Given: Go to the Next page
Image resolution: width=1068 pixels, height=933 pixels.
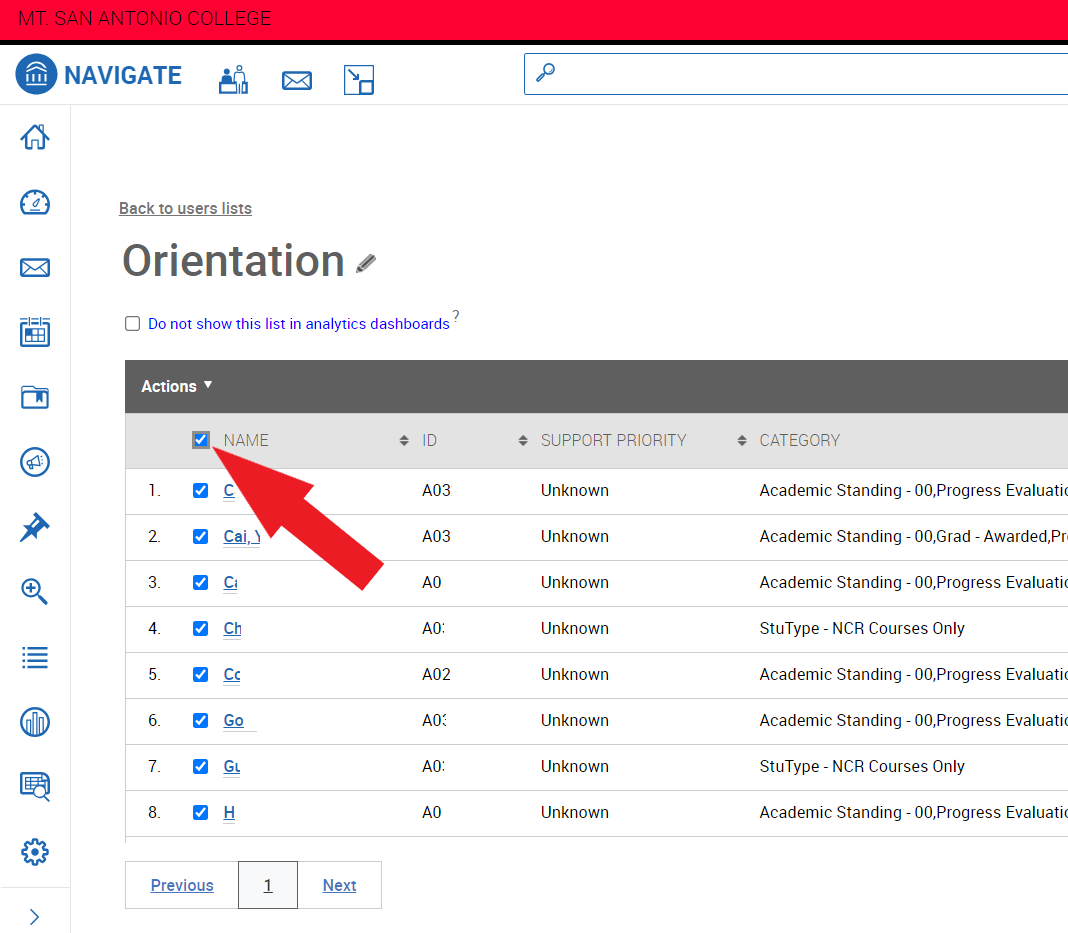Looking at the screenshot, I should 339,885.
